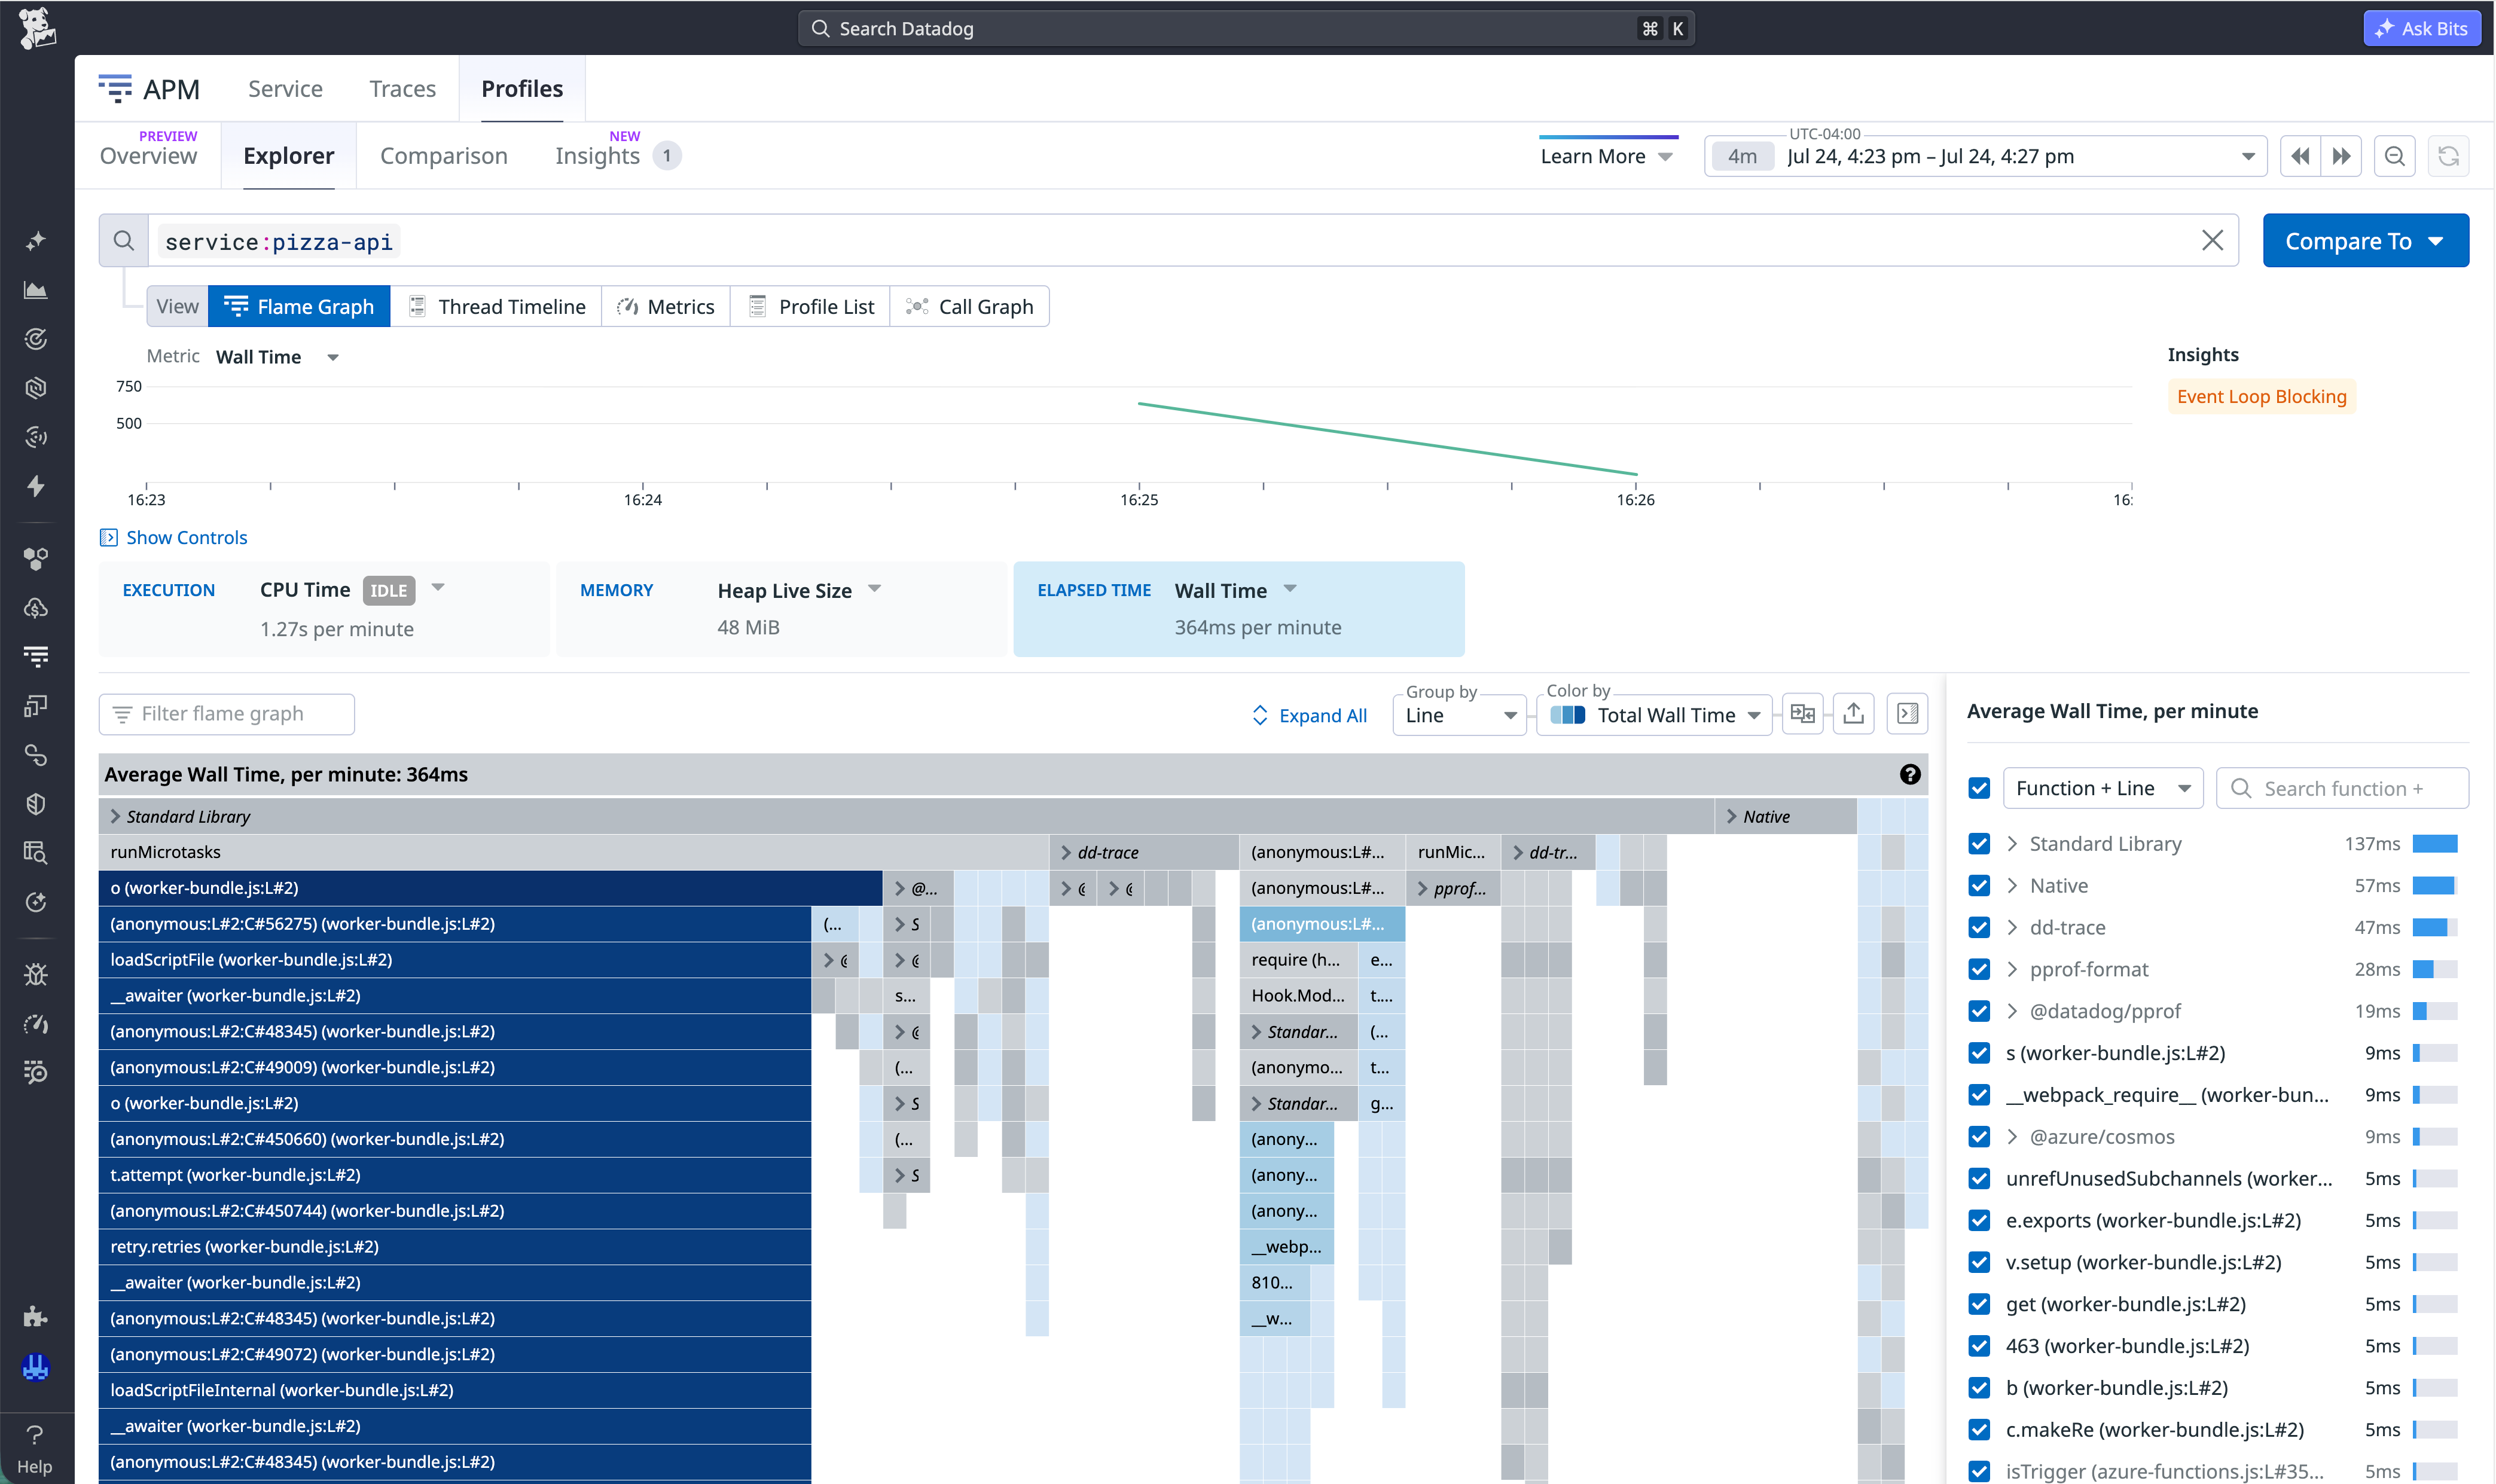Collapse the side panel icon
Screen dimensions: 2496x1484
pyautogui.click(x=1907, y=714)
